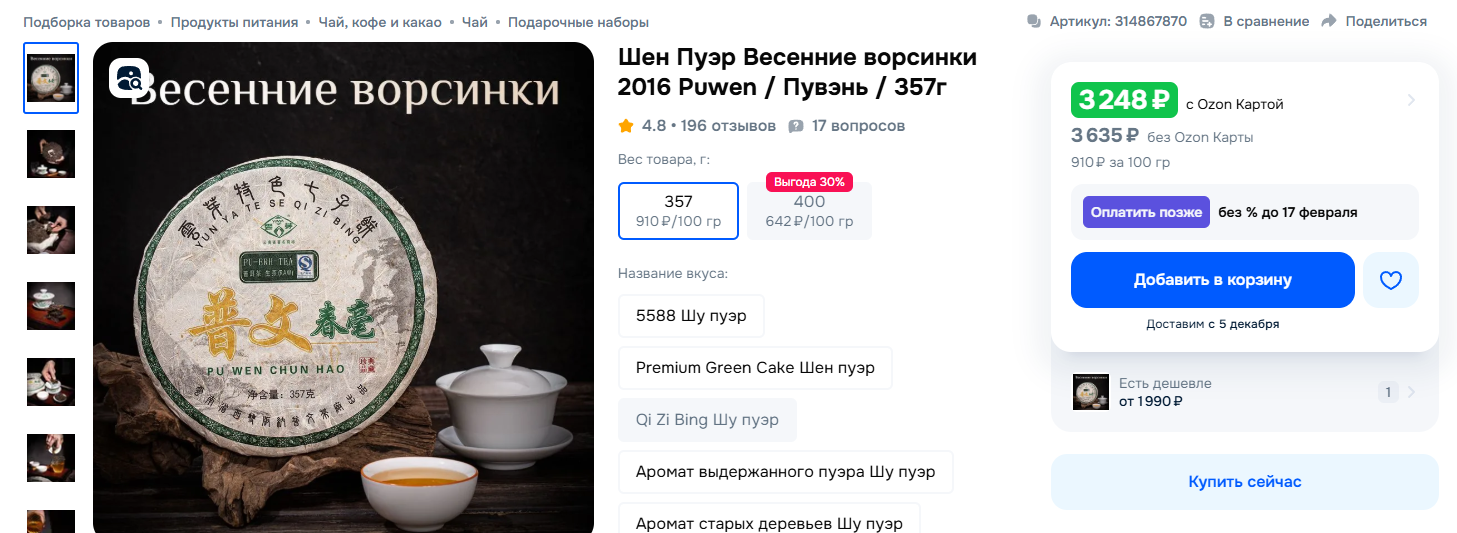The height and width of the screenshot is (533, 1457).
Task: Select the second product thumbnail image
Action: [x=51, y=154]
